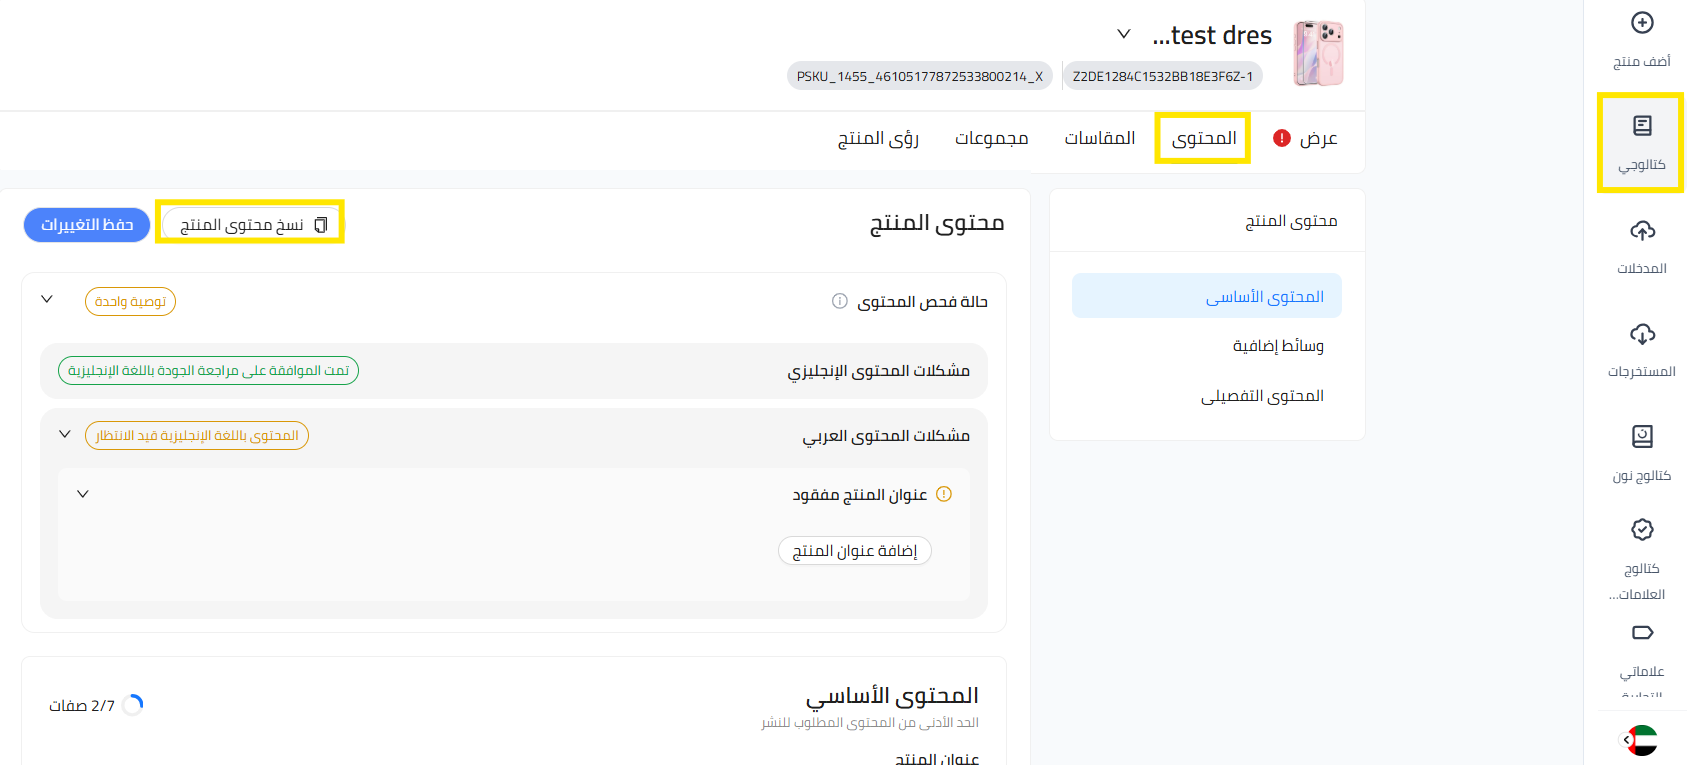Switch to the المحتوى tab
This screenshot has height=765, width=1693.
tap(1204, 138)
